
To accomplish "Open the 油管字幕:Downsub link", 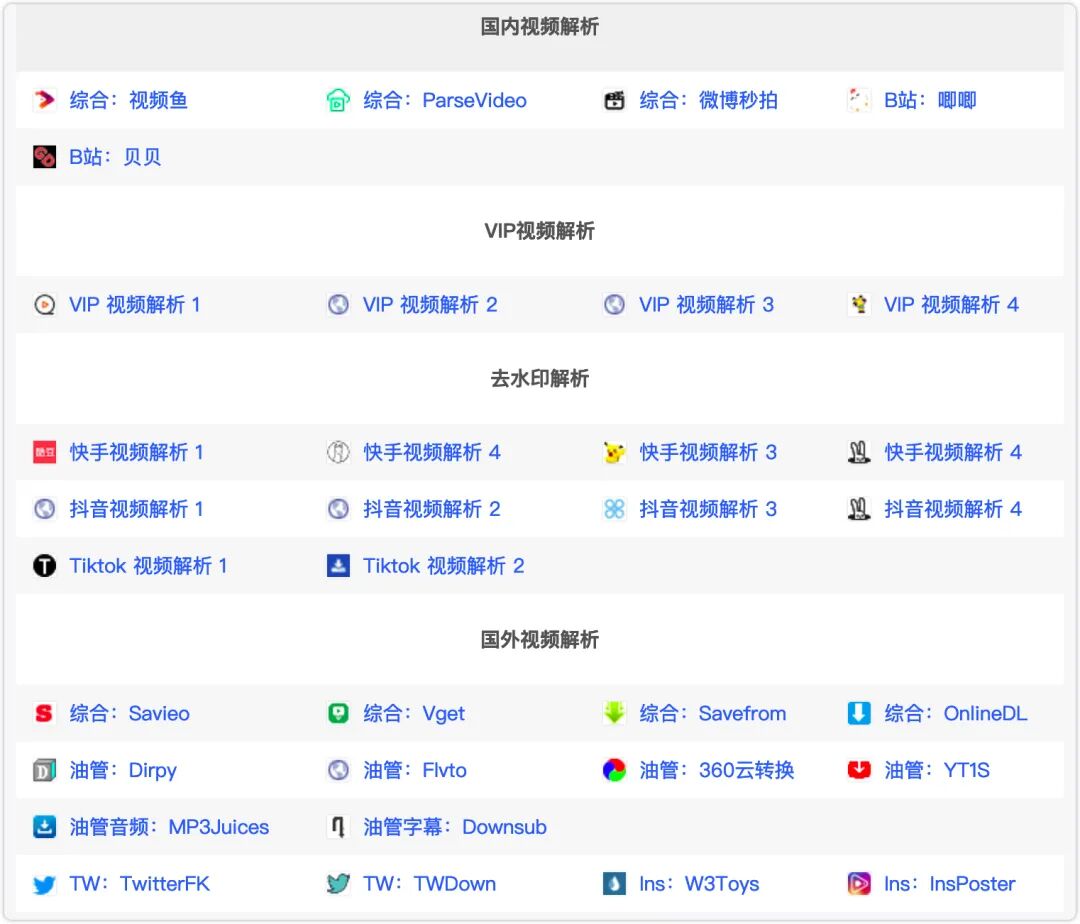I will point(455,827).
